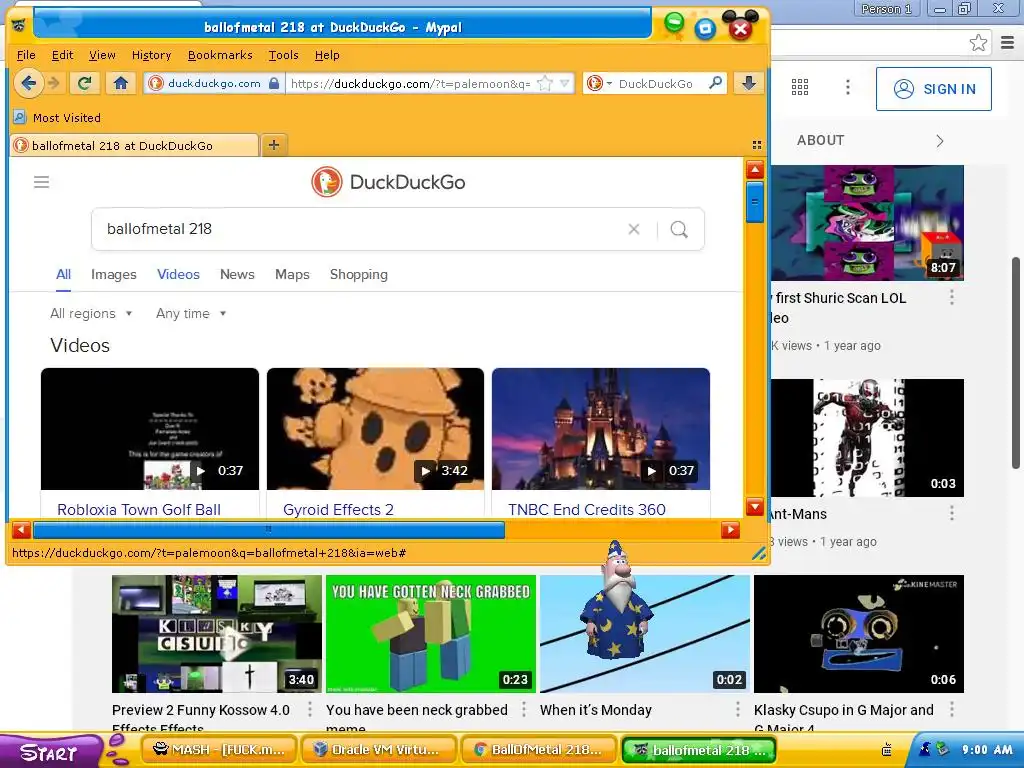1024x768 pixels.
Task: Select the ballofmetal 218 browser tab
Action: tap(135, 145)
